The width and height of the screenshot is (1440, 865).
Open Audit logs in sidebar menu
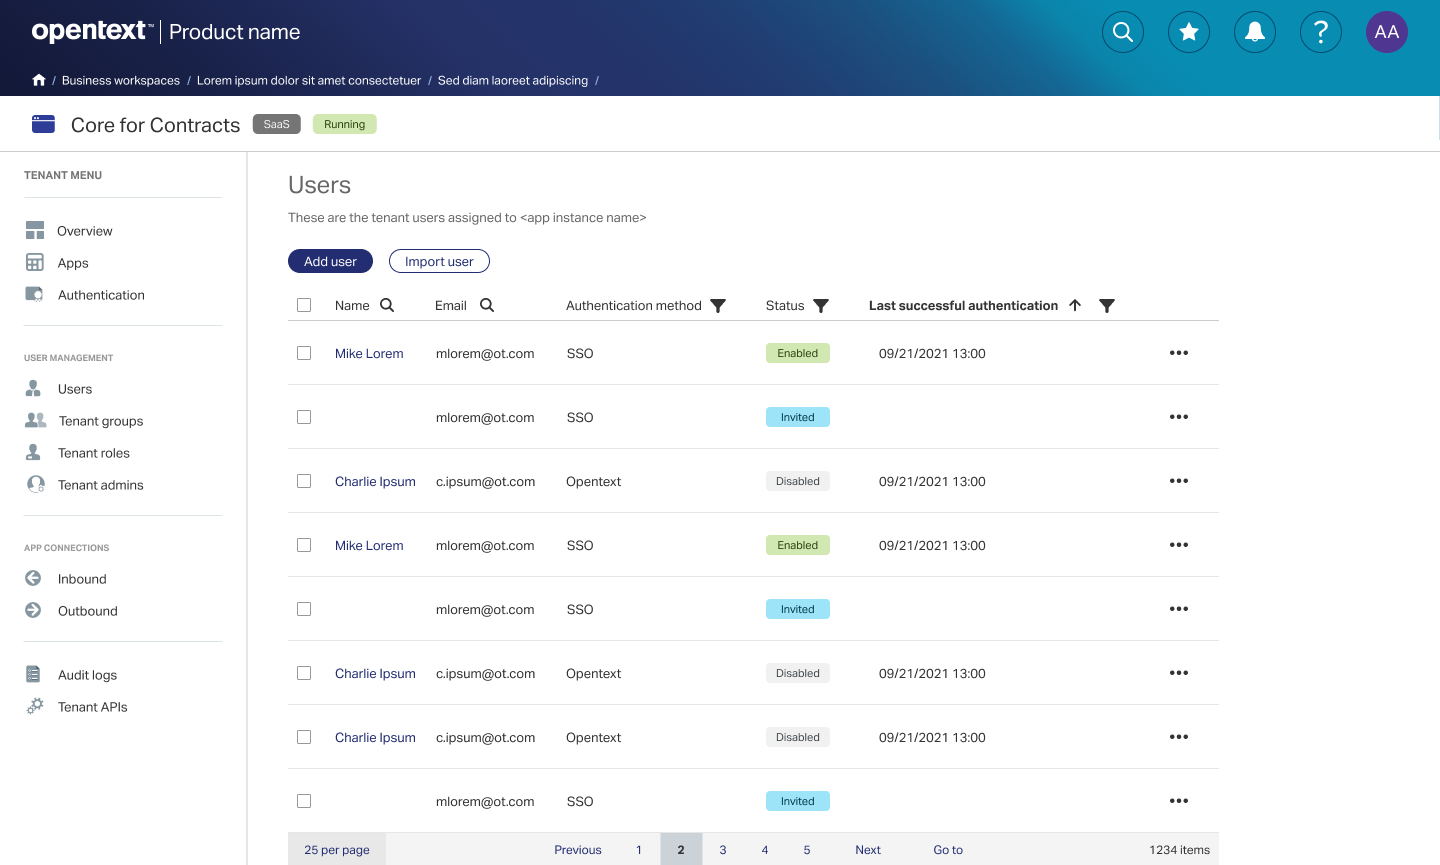[87, 675]
